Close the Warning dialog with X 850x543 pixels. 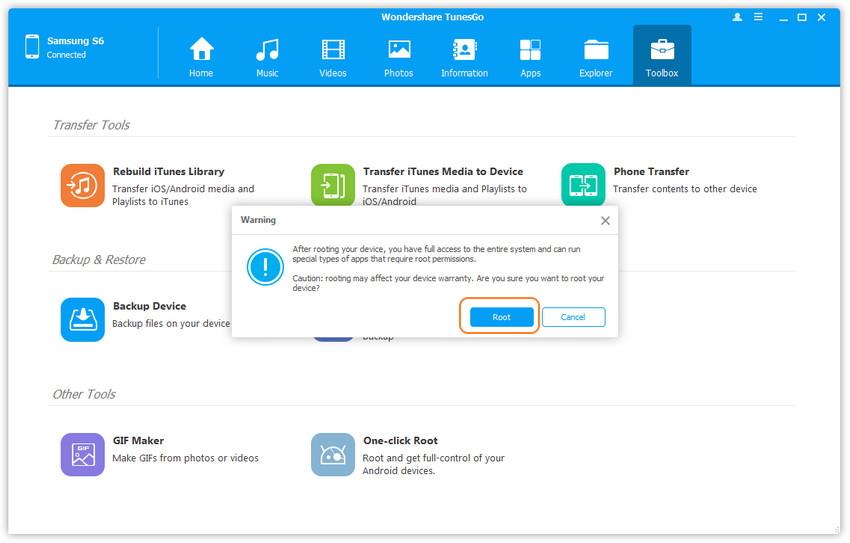tap(605, 220)
